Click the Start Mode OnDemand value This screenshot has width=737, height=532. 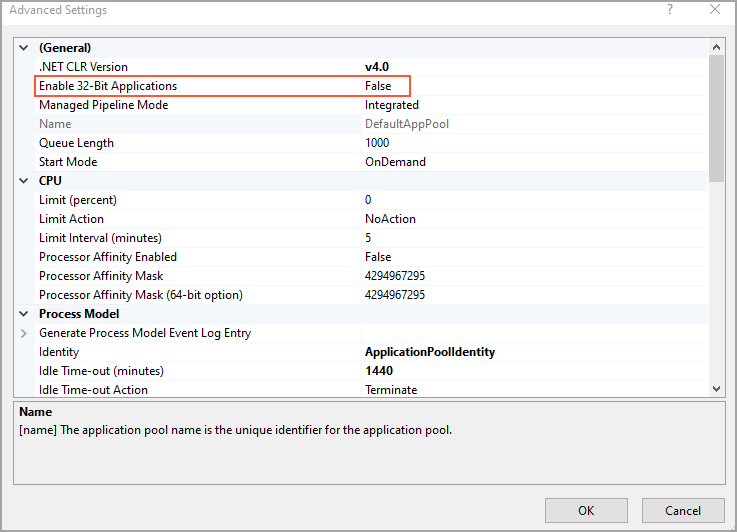(x=395, y=162)
